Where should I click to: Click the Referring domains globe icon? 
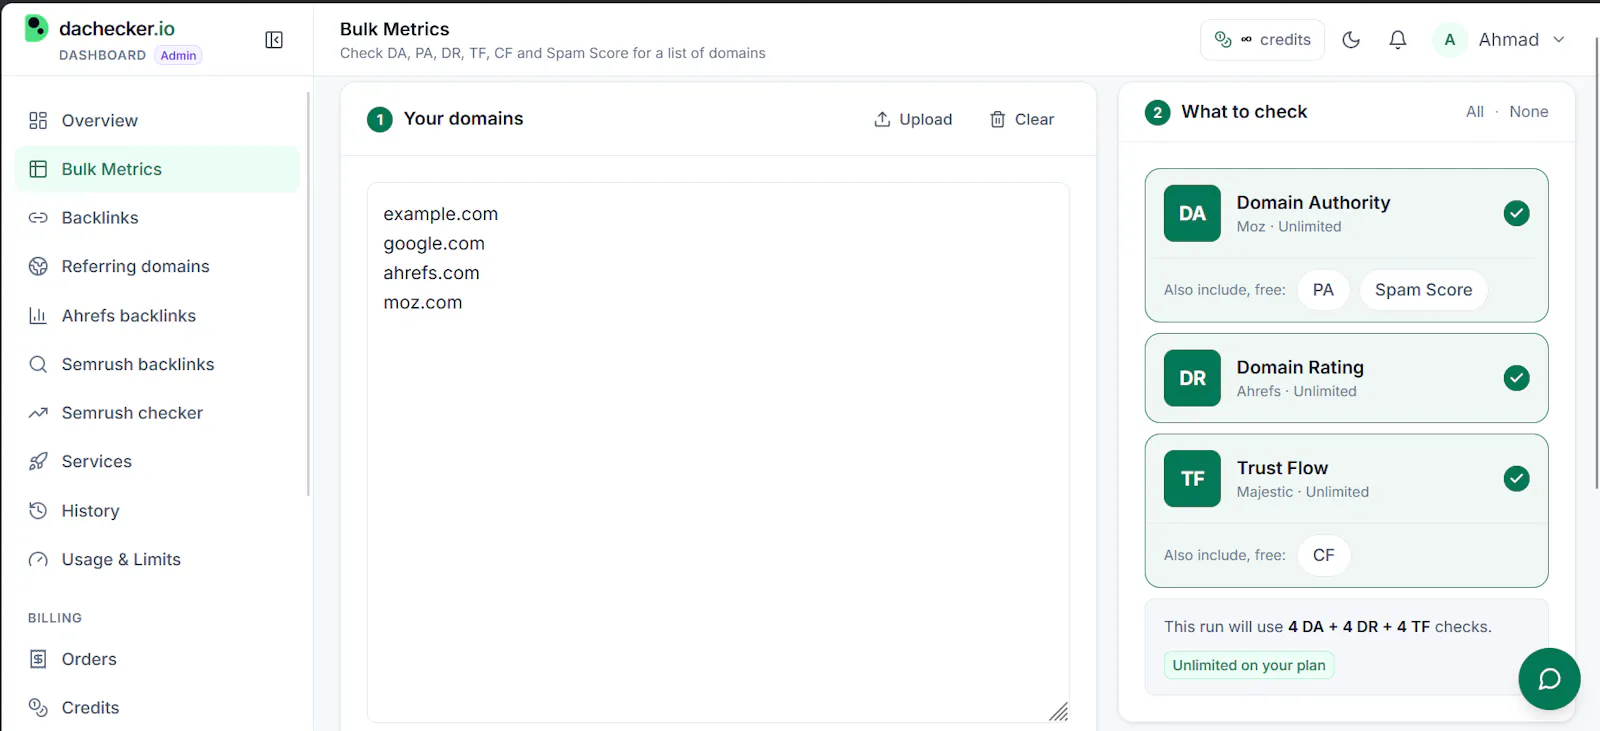click(38, 266)
